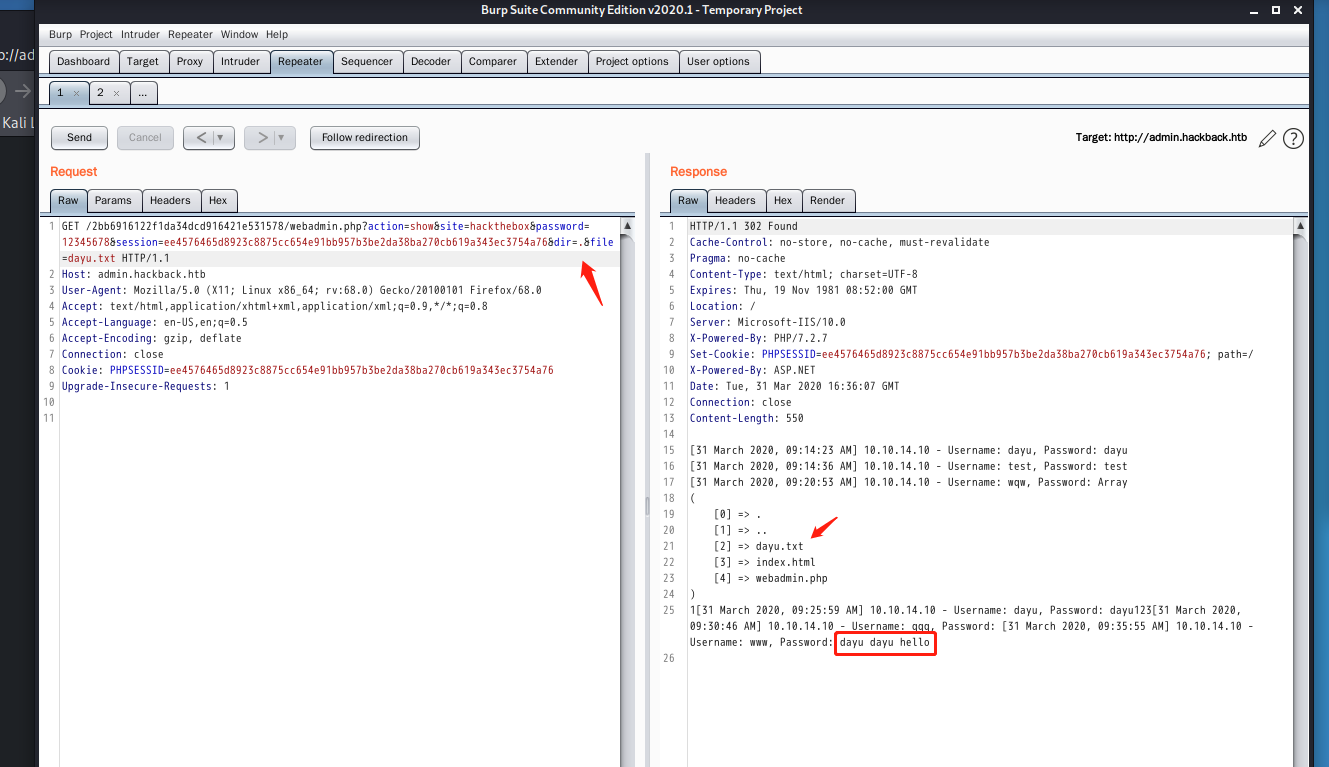Switch to the Dashboard tab
The height and width of the screenshot is (767, 1329).
pos(83,61)
